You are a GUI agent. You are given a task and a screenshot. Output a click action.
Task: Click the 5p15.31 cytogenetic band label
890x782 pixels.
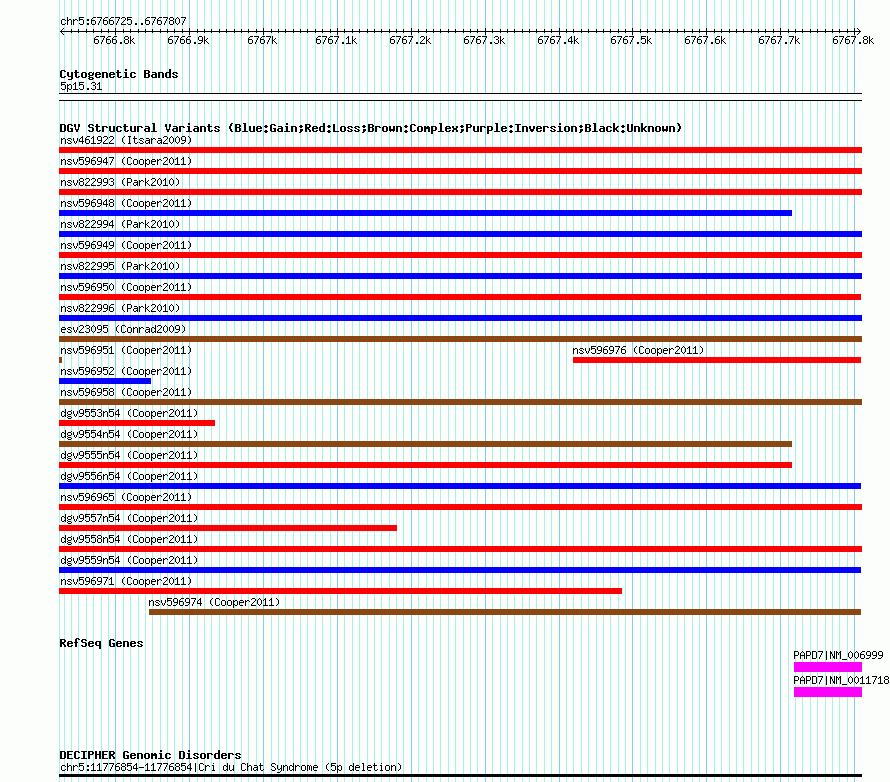81,86
